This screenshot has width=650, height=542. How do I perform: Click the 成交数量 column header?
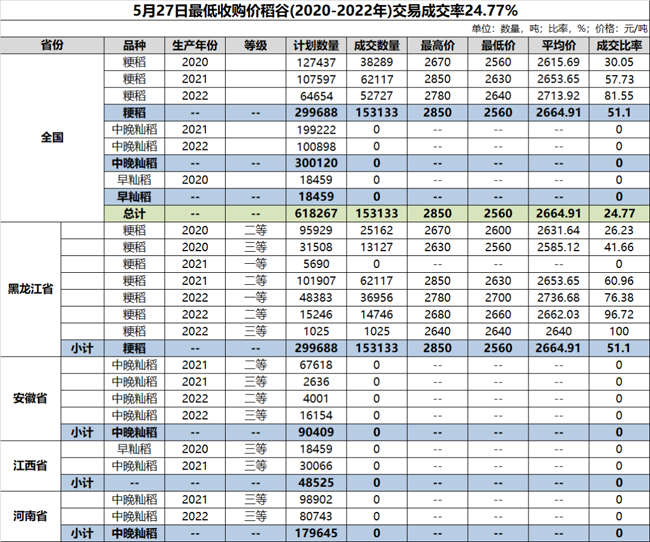(x=378, y=46)
